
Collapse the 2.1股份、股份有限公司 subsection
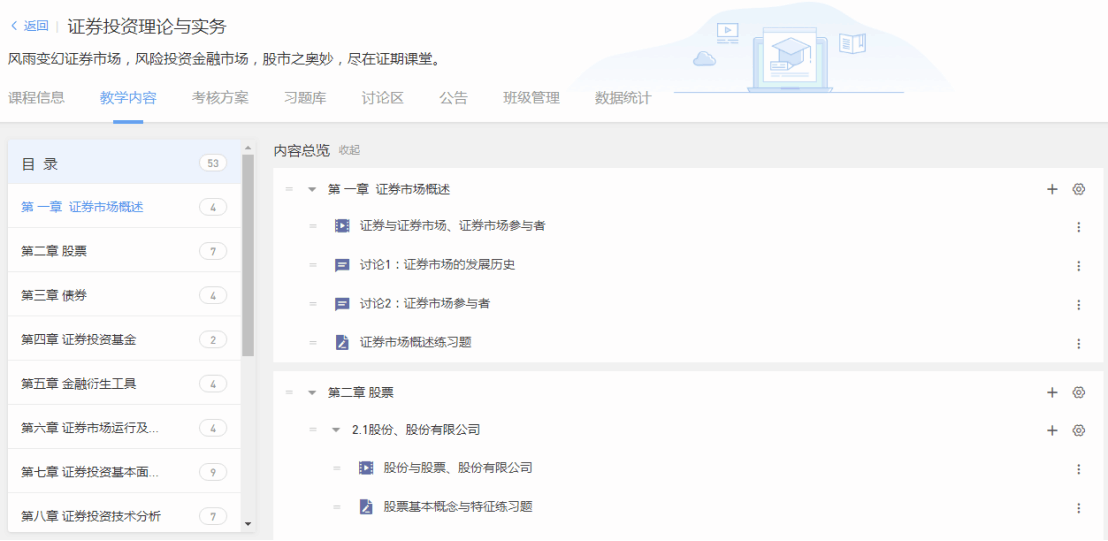336,430
